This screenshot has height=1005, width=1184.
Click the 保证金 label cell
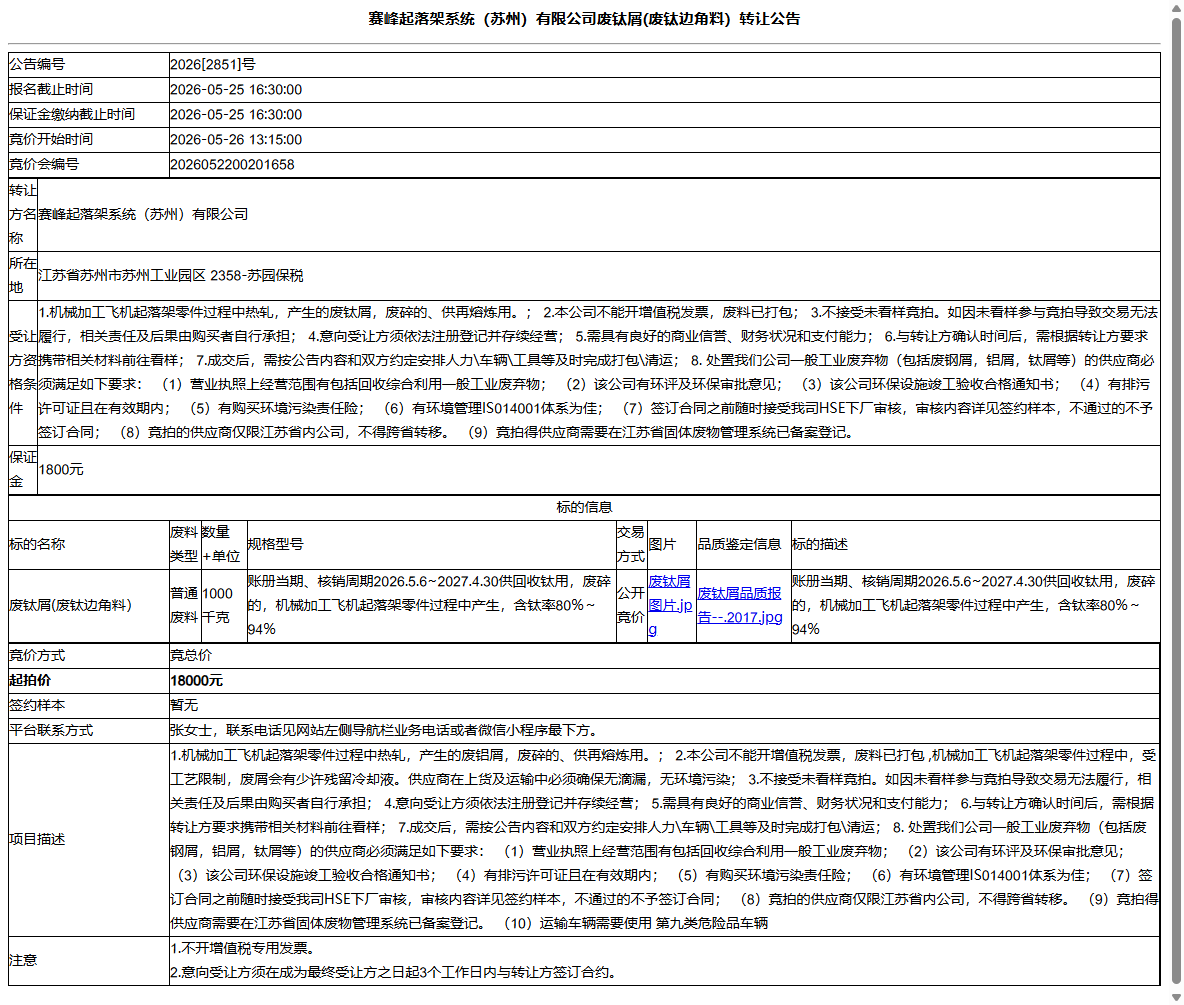[x=23, y=470]
